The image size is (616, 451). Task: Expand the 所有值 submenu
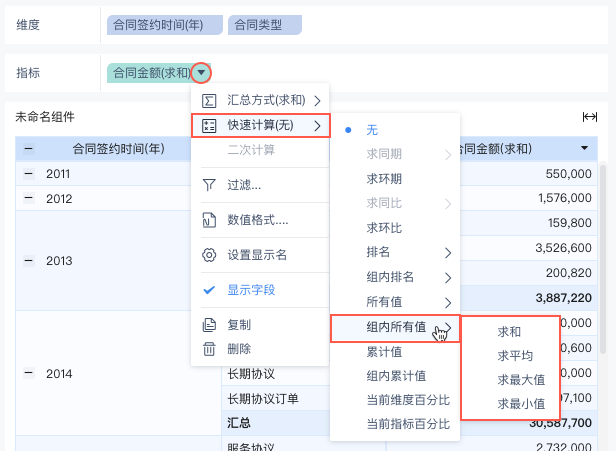coord(395,302)
